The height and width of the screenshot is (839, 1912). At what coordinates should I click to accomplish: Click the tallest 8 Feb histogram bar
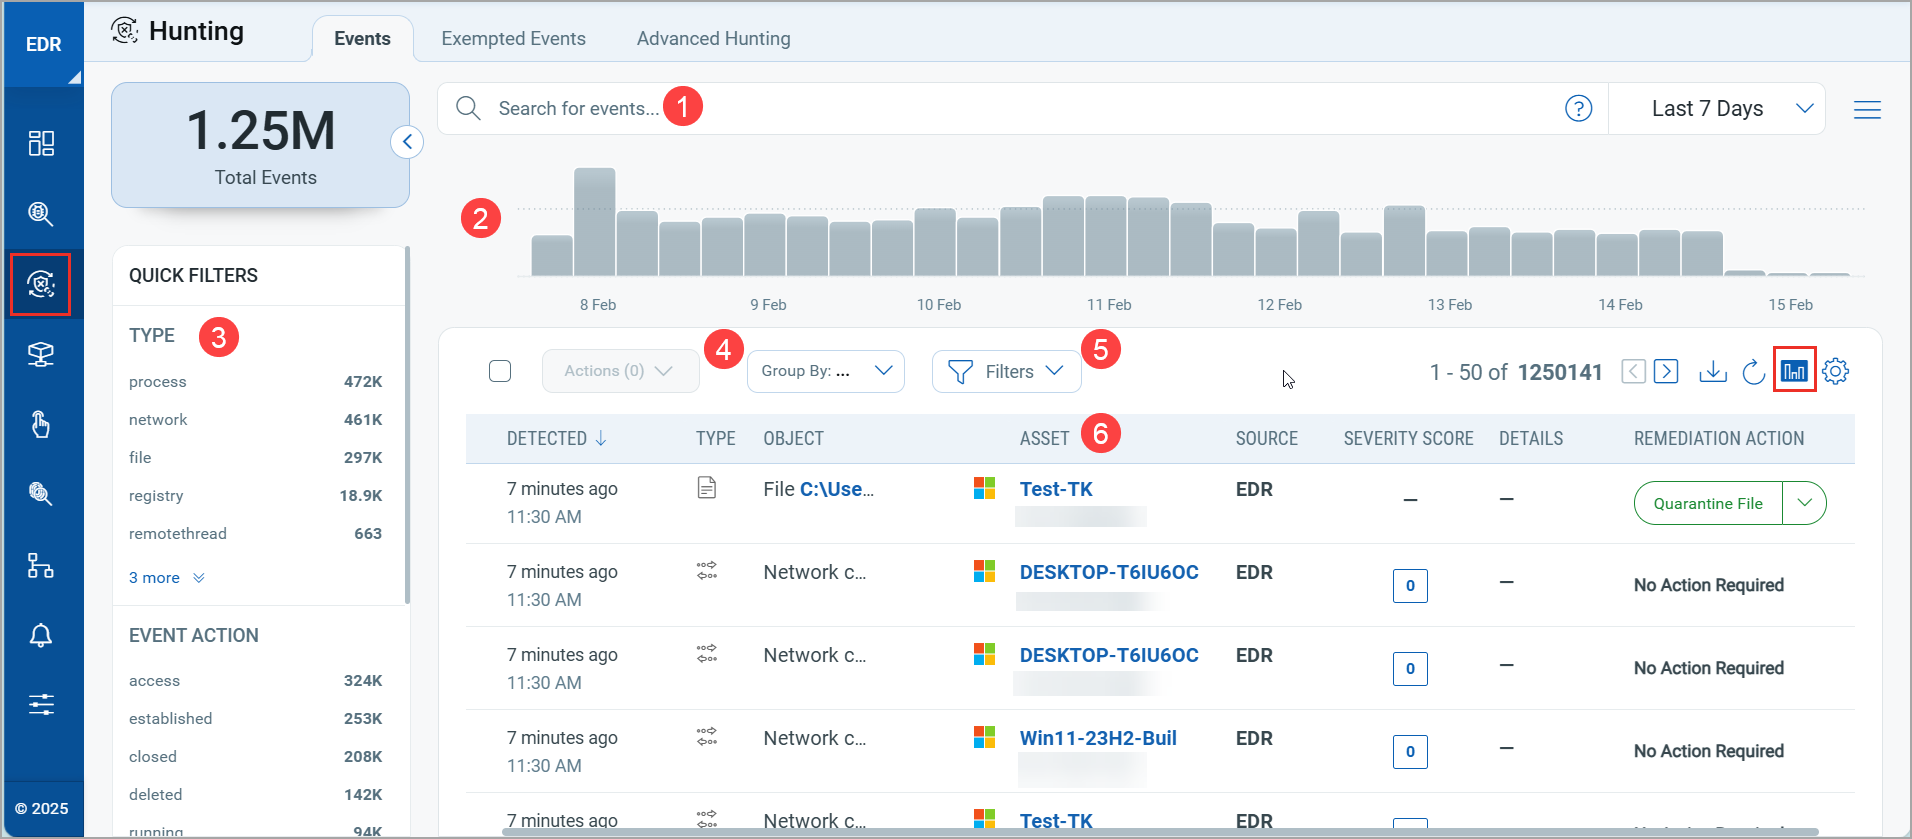pos(594,222)
